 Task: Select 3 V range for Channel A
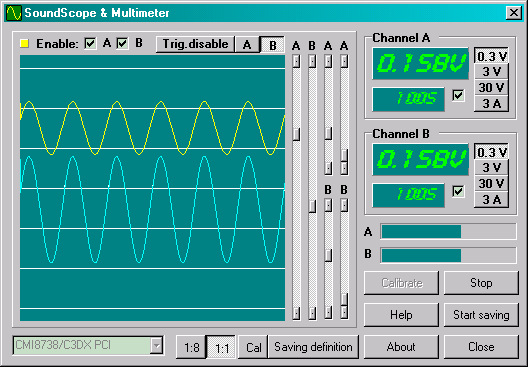click(x=491, y=71)
